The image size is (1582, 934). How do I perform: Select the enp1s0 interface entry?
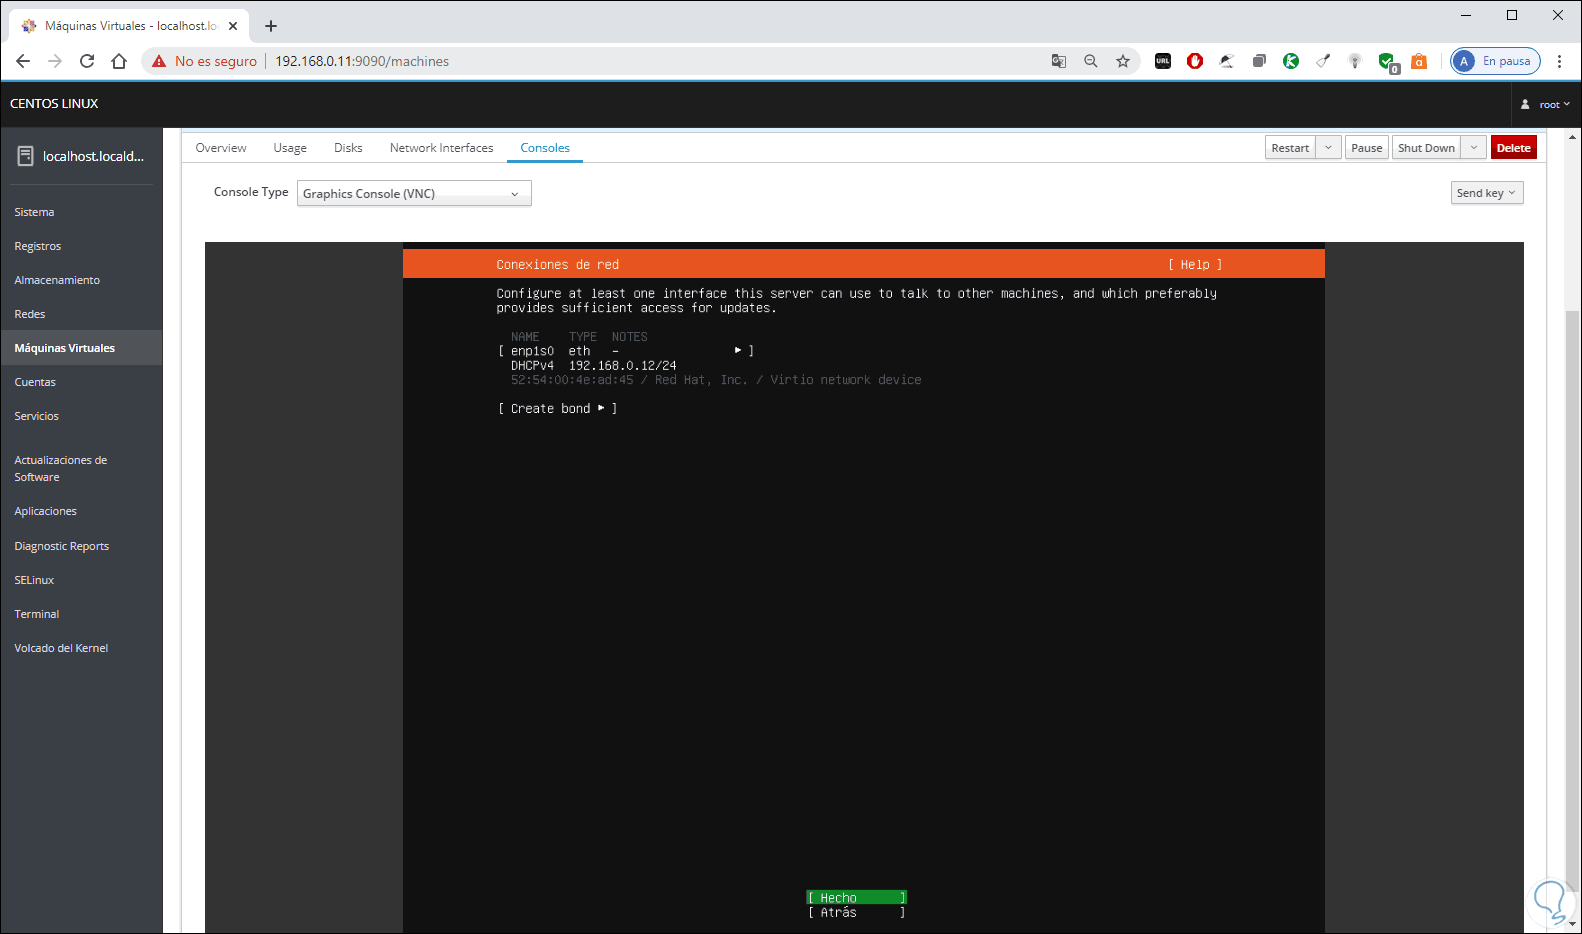coord(626,351)
